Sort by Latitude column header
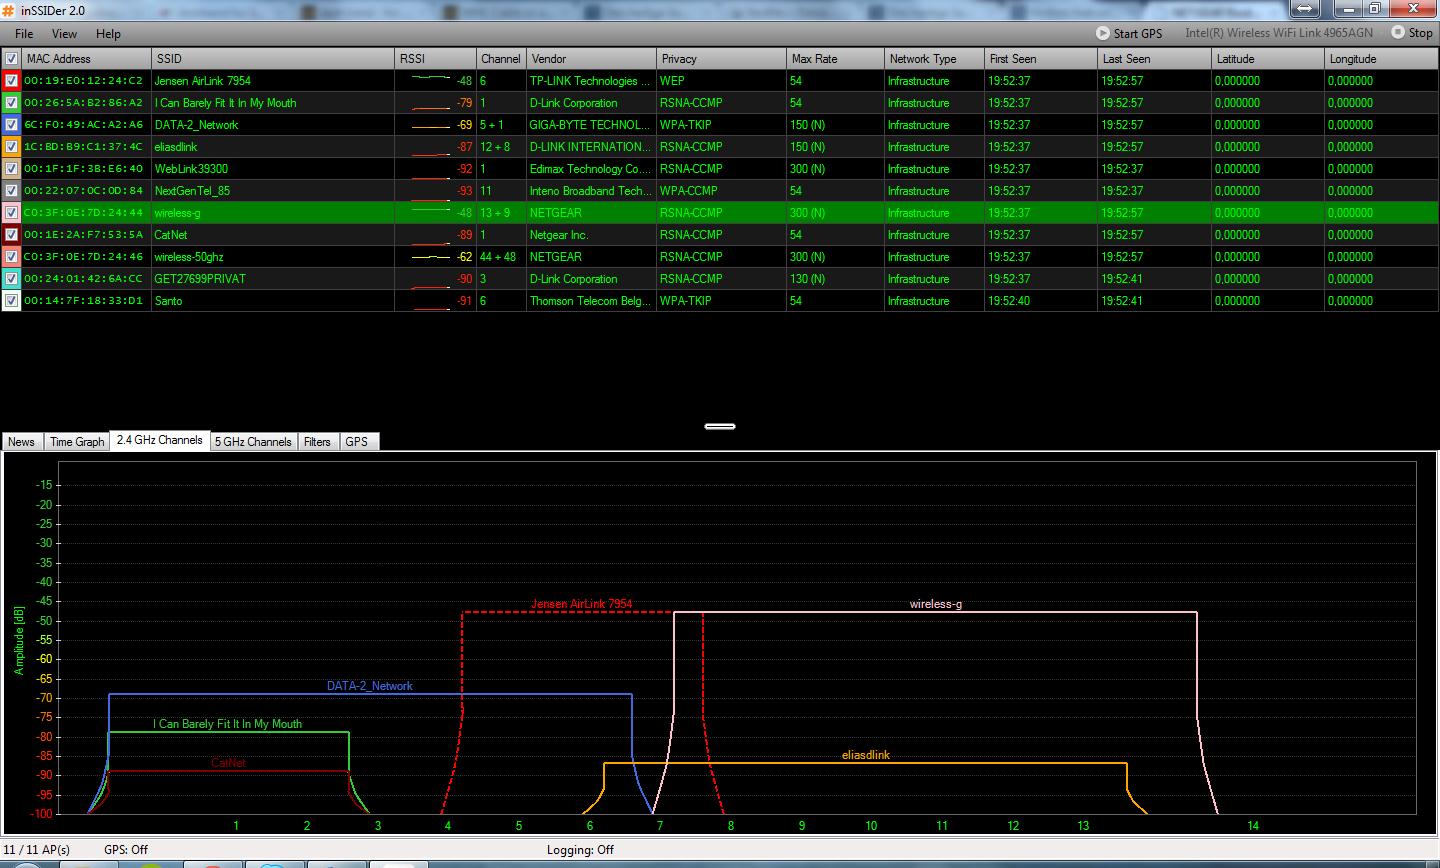1440x868 pixels. tap(1268, 59)
